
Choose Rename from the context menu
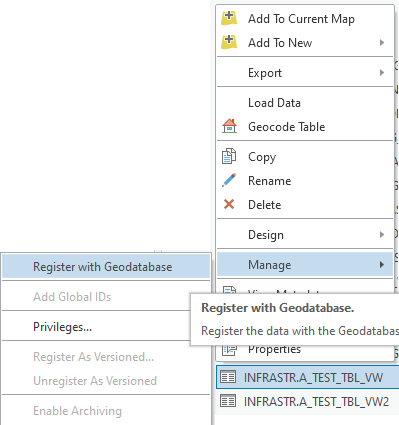(305, 180)
